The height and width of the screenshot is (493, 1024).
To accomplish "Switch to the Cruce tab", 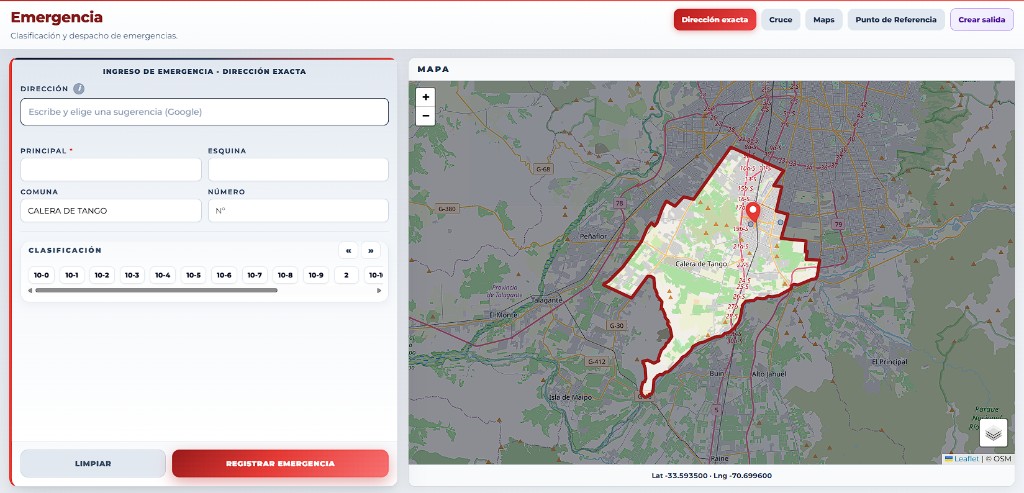I will (x=780, y=20).
